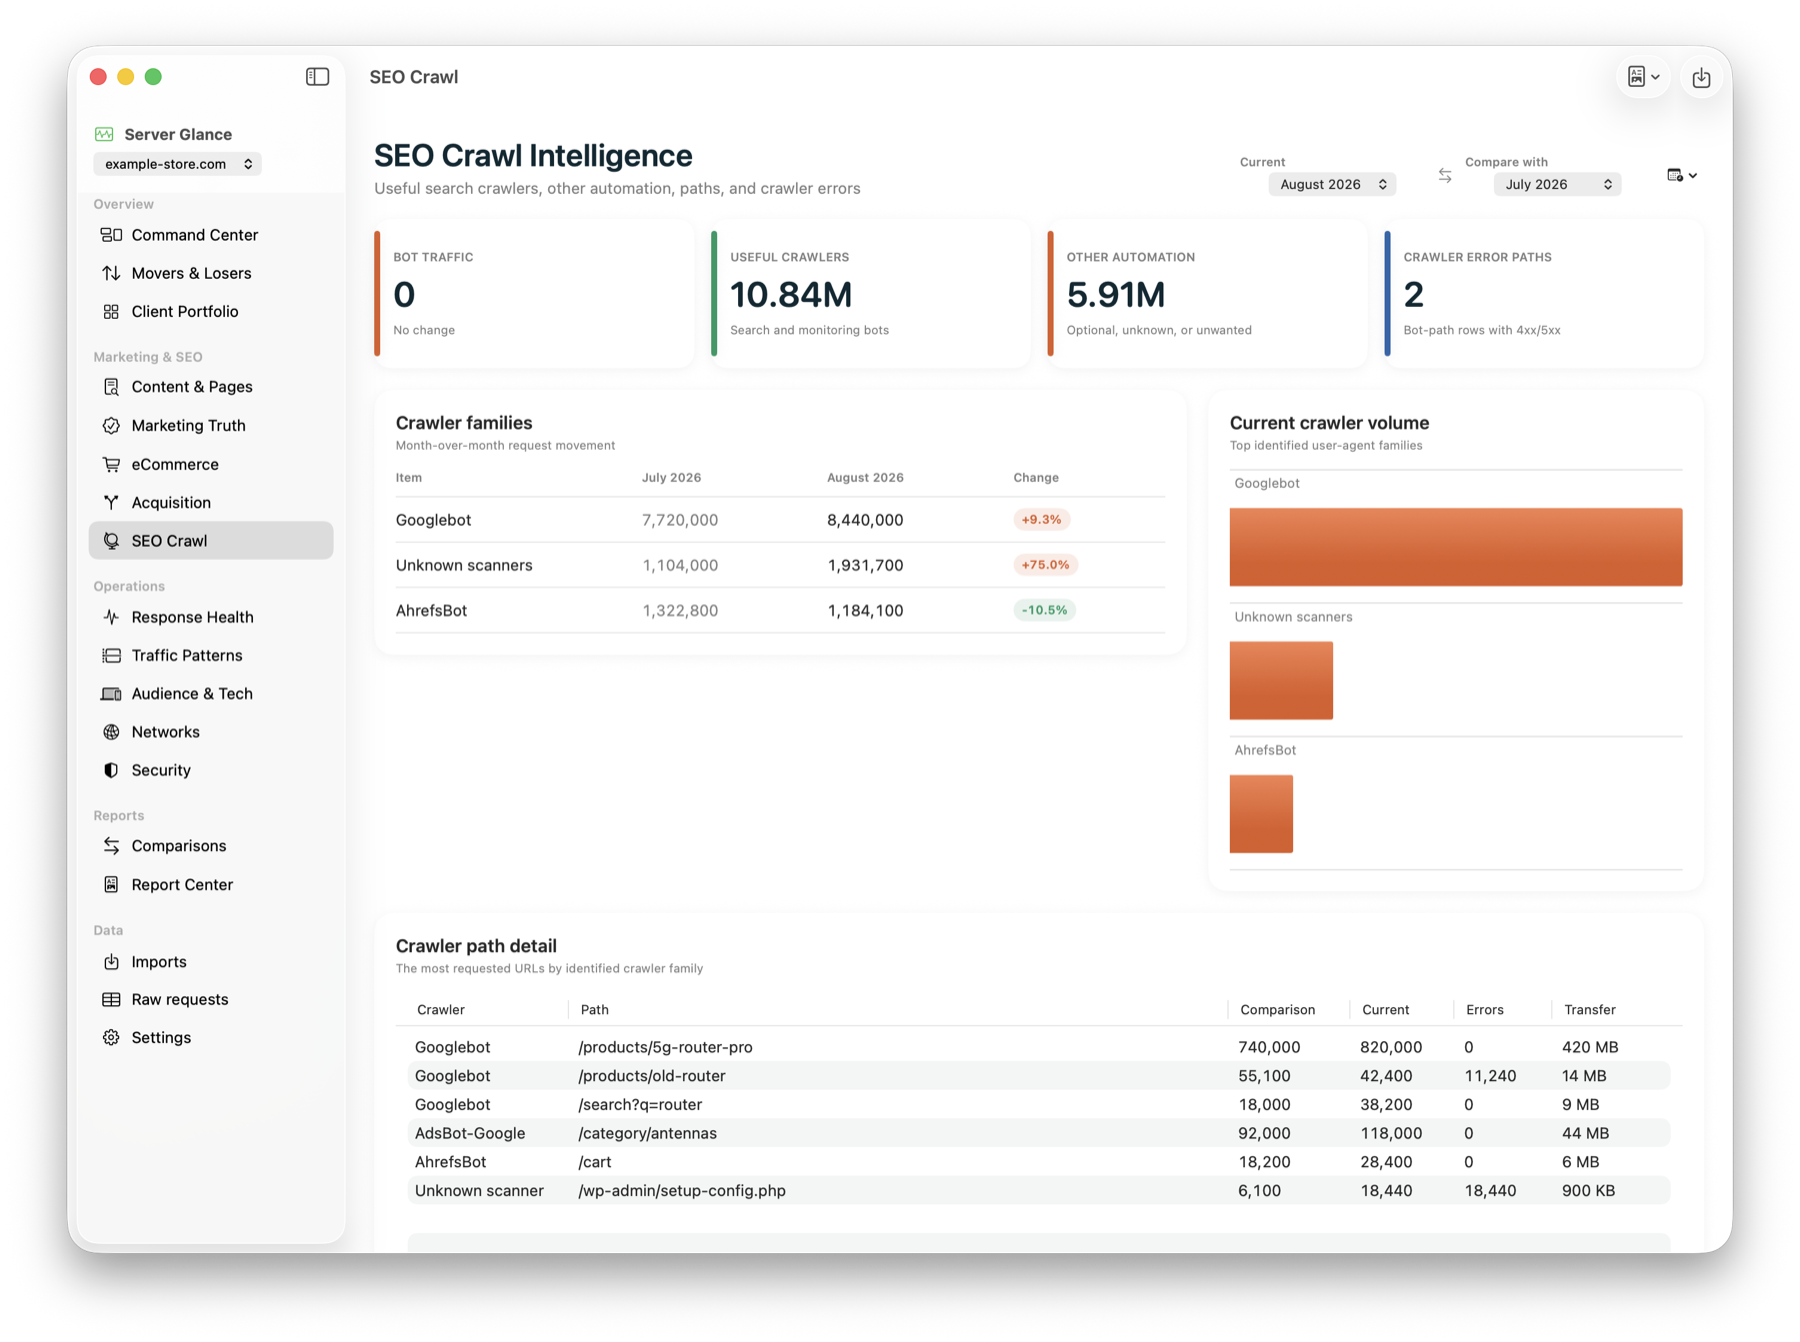1800x1342 pixels.
Task: Click the Settings gear icon
Action: tap(111, 1038)
